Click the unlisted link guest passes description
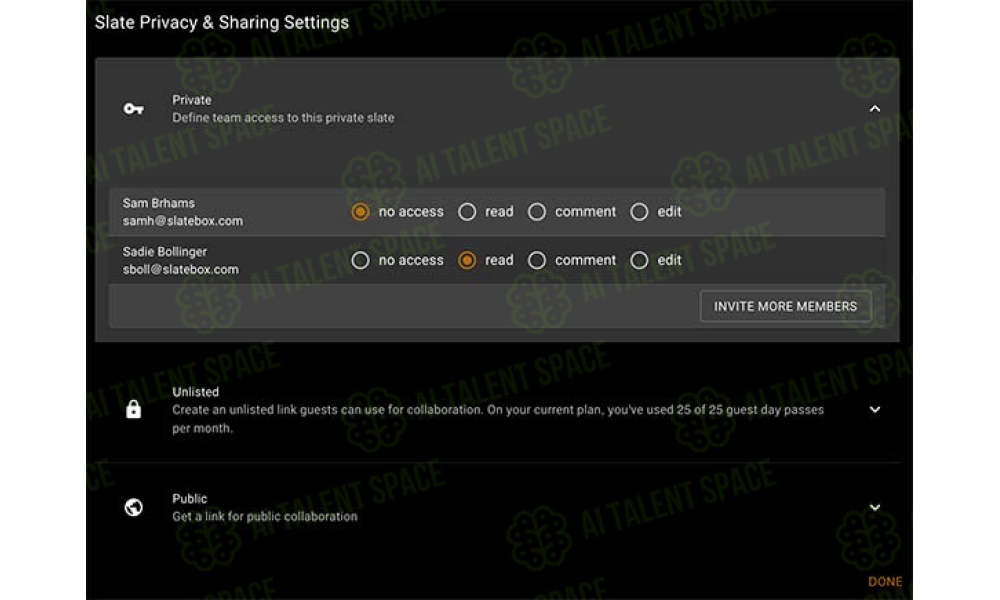Image resolution: width=1000 pixels, height=600 pixels. pos(498,419)
